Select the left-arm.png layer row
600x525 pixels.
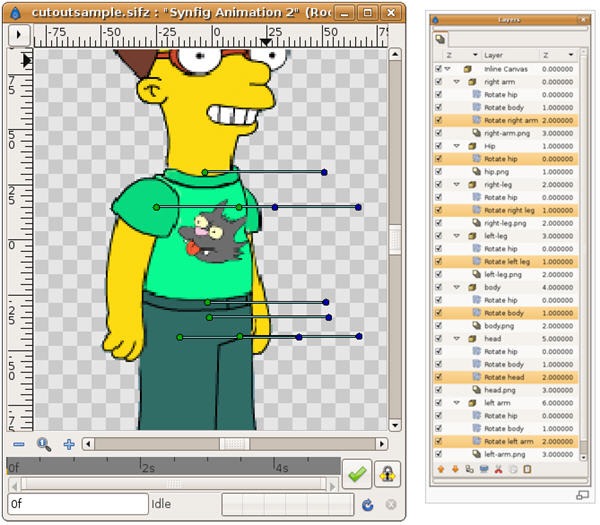(x=508, y=454)
